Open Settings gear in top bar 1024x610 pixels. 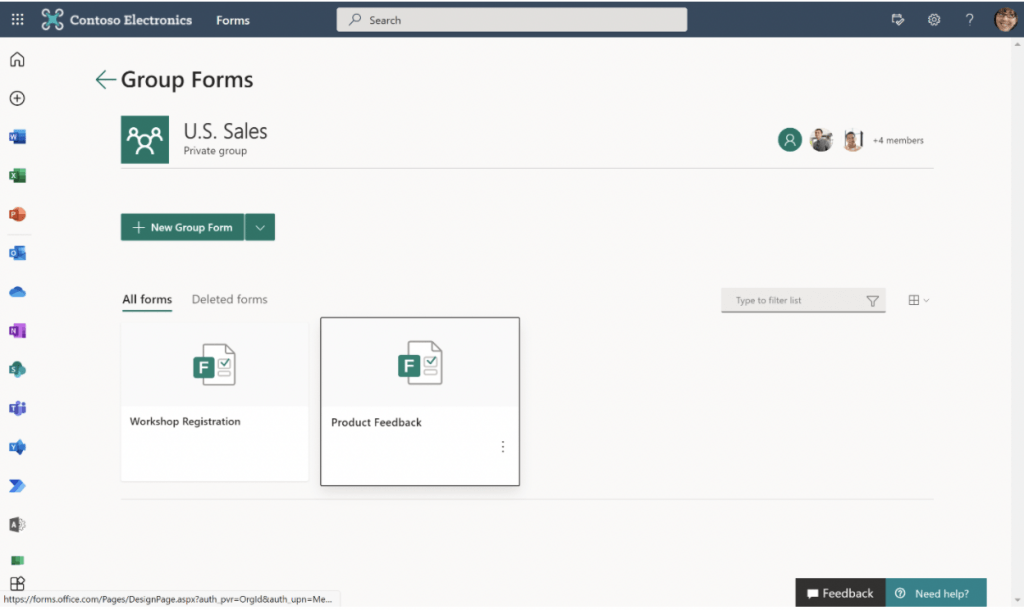coord(934,20)
